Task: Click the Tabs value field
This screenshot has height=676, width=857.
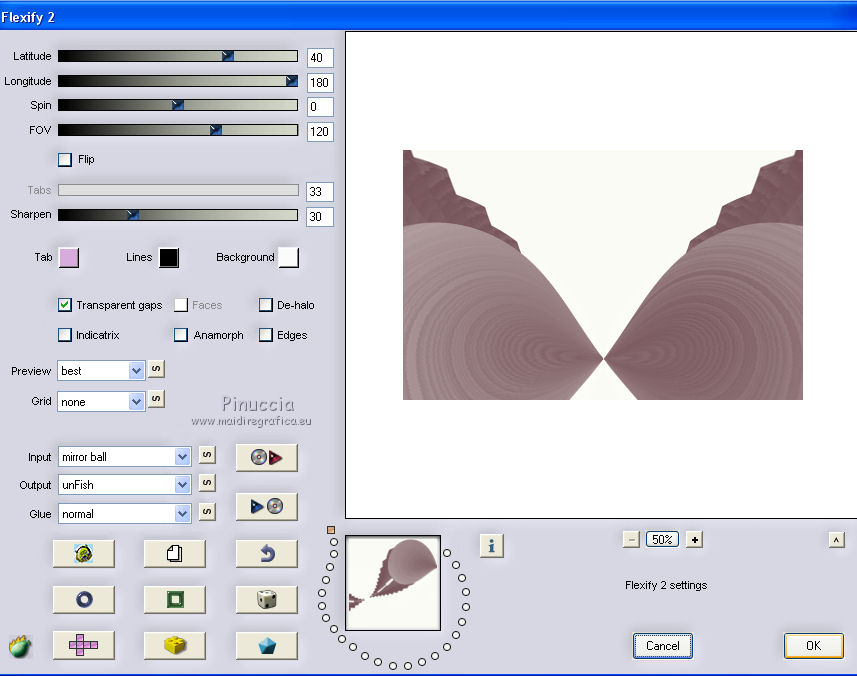Action: pos(320,192)
